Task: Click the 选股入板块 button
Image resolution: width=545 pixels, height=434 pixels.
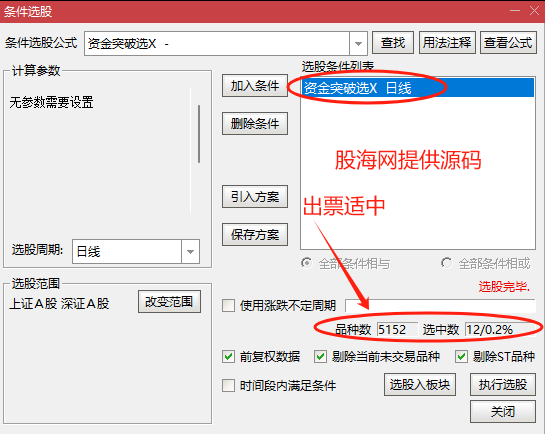Action: coord(420,385)
